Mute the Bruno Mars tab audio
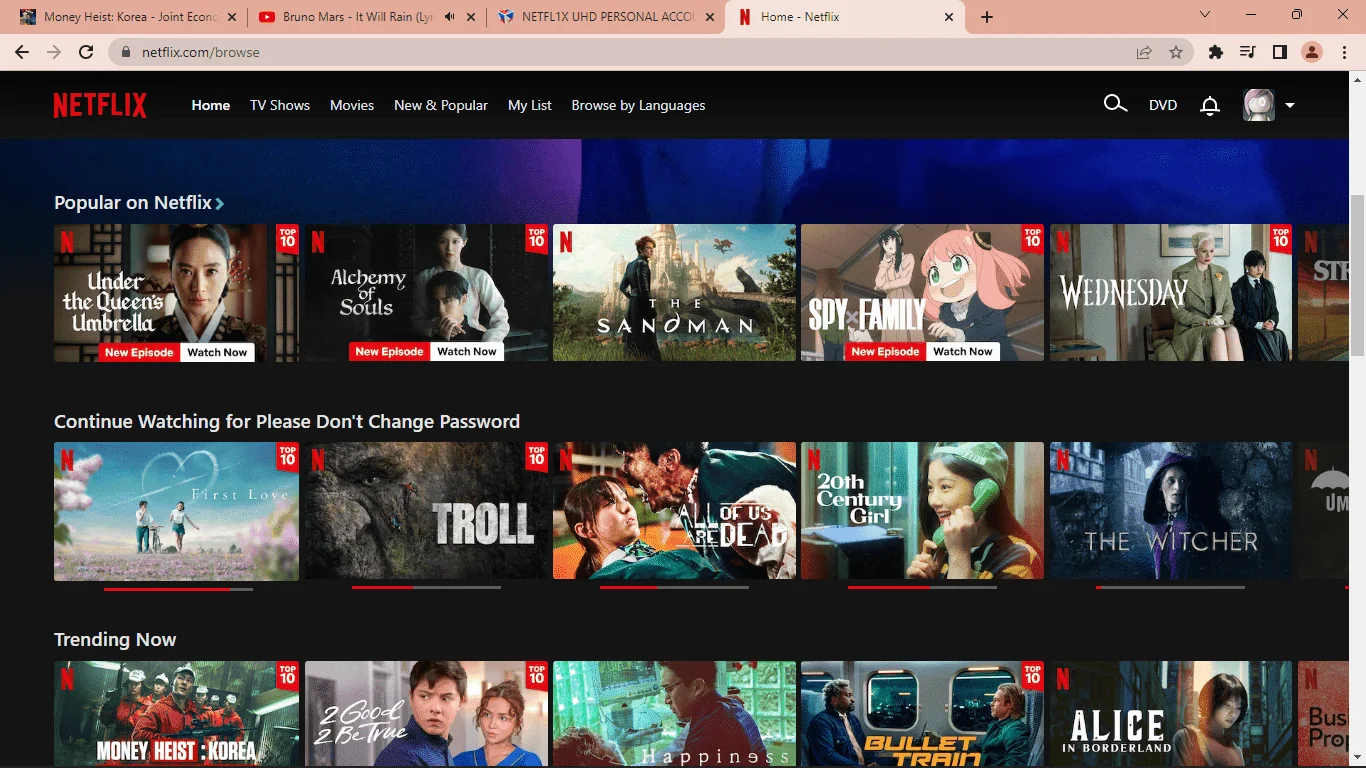 [x=449, y=17]
